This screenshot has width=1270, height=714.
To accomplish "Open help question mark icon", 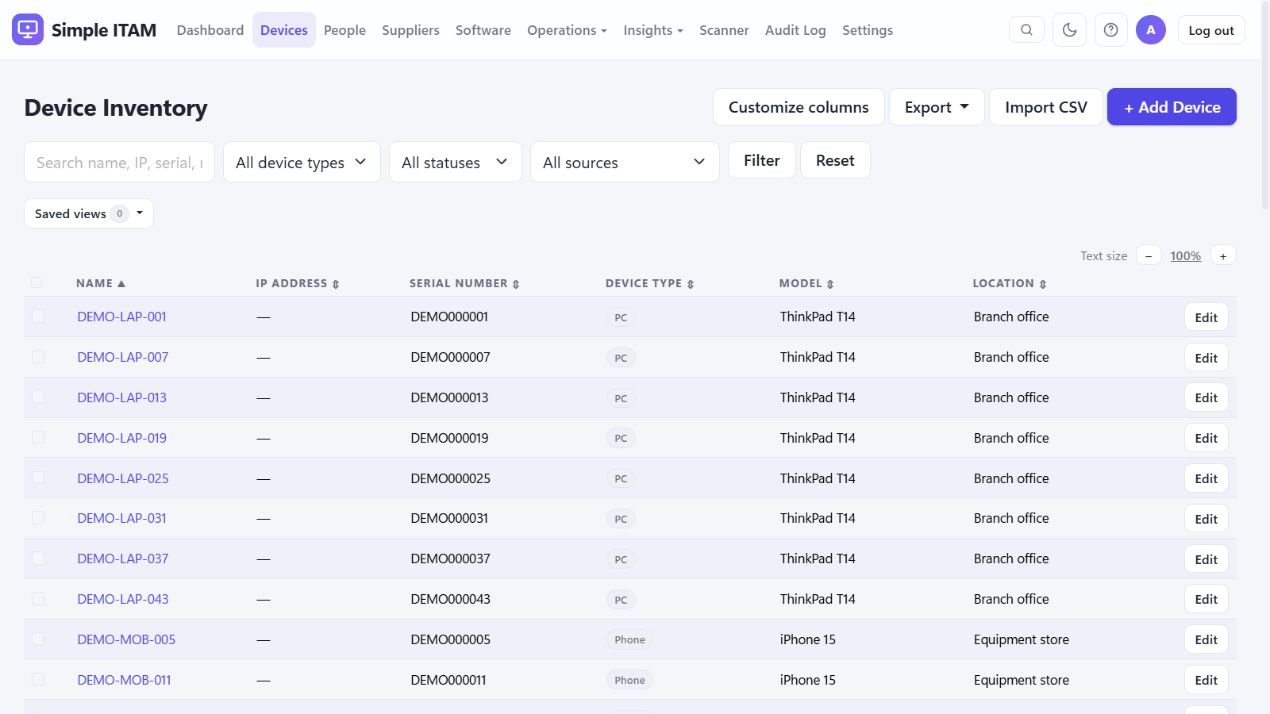I will click(x=1111, y=30).
